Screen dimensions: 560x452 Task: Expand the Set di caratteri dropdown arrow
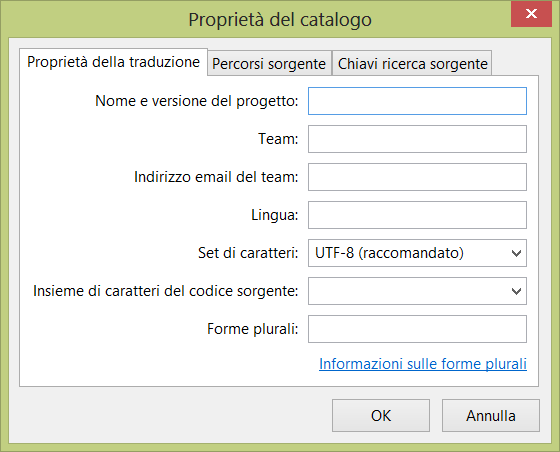click(516, 253)
